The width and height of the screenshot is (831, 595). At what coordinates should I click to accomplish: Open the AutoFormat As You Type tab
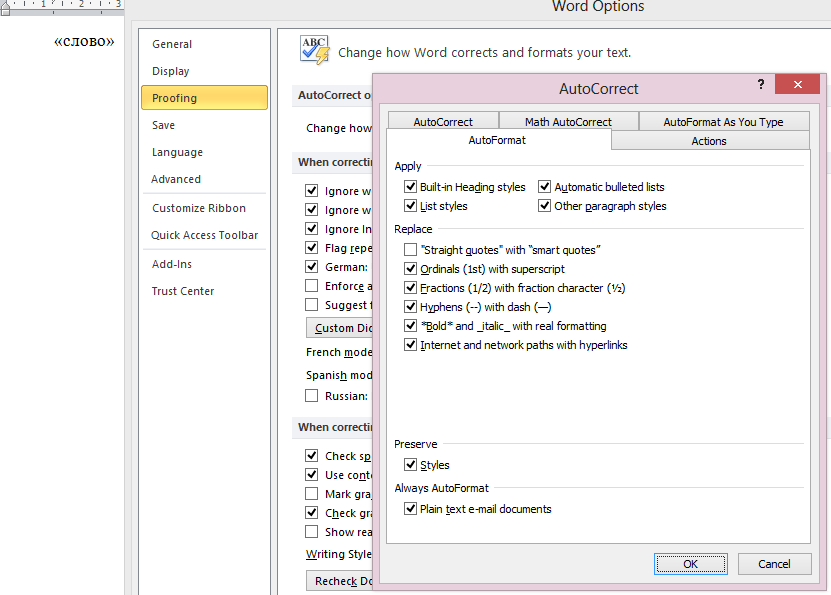723,122
